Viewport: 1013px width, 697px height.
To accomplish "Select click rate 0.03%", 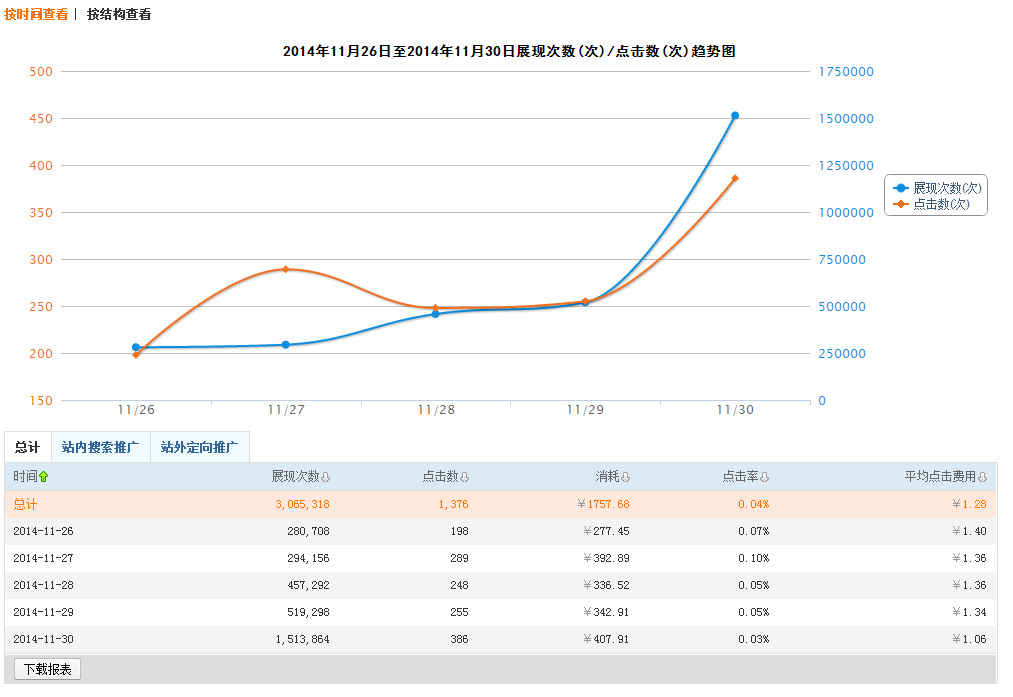I will 754,640.
